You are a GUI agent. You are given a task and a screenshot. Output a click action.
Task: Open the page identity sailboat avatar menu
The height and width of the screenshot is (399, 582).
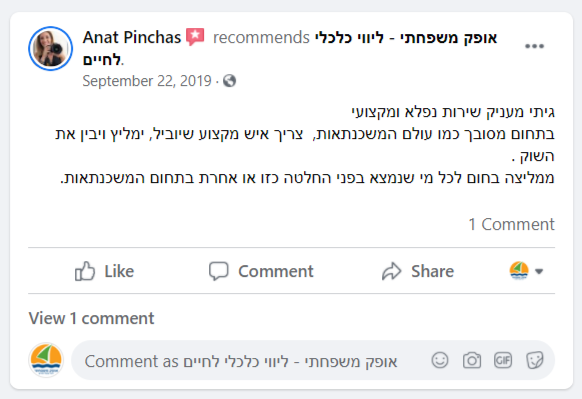[x=519, y=271]
